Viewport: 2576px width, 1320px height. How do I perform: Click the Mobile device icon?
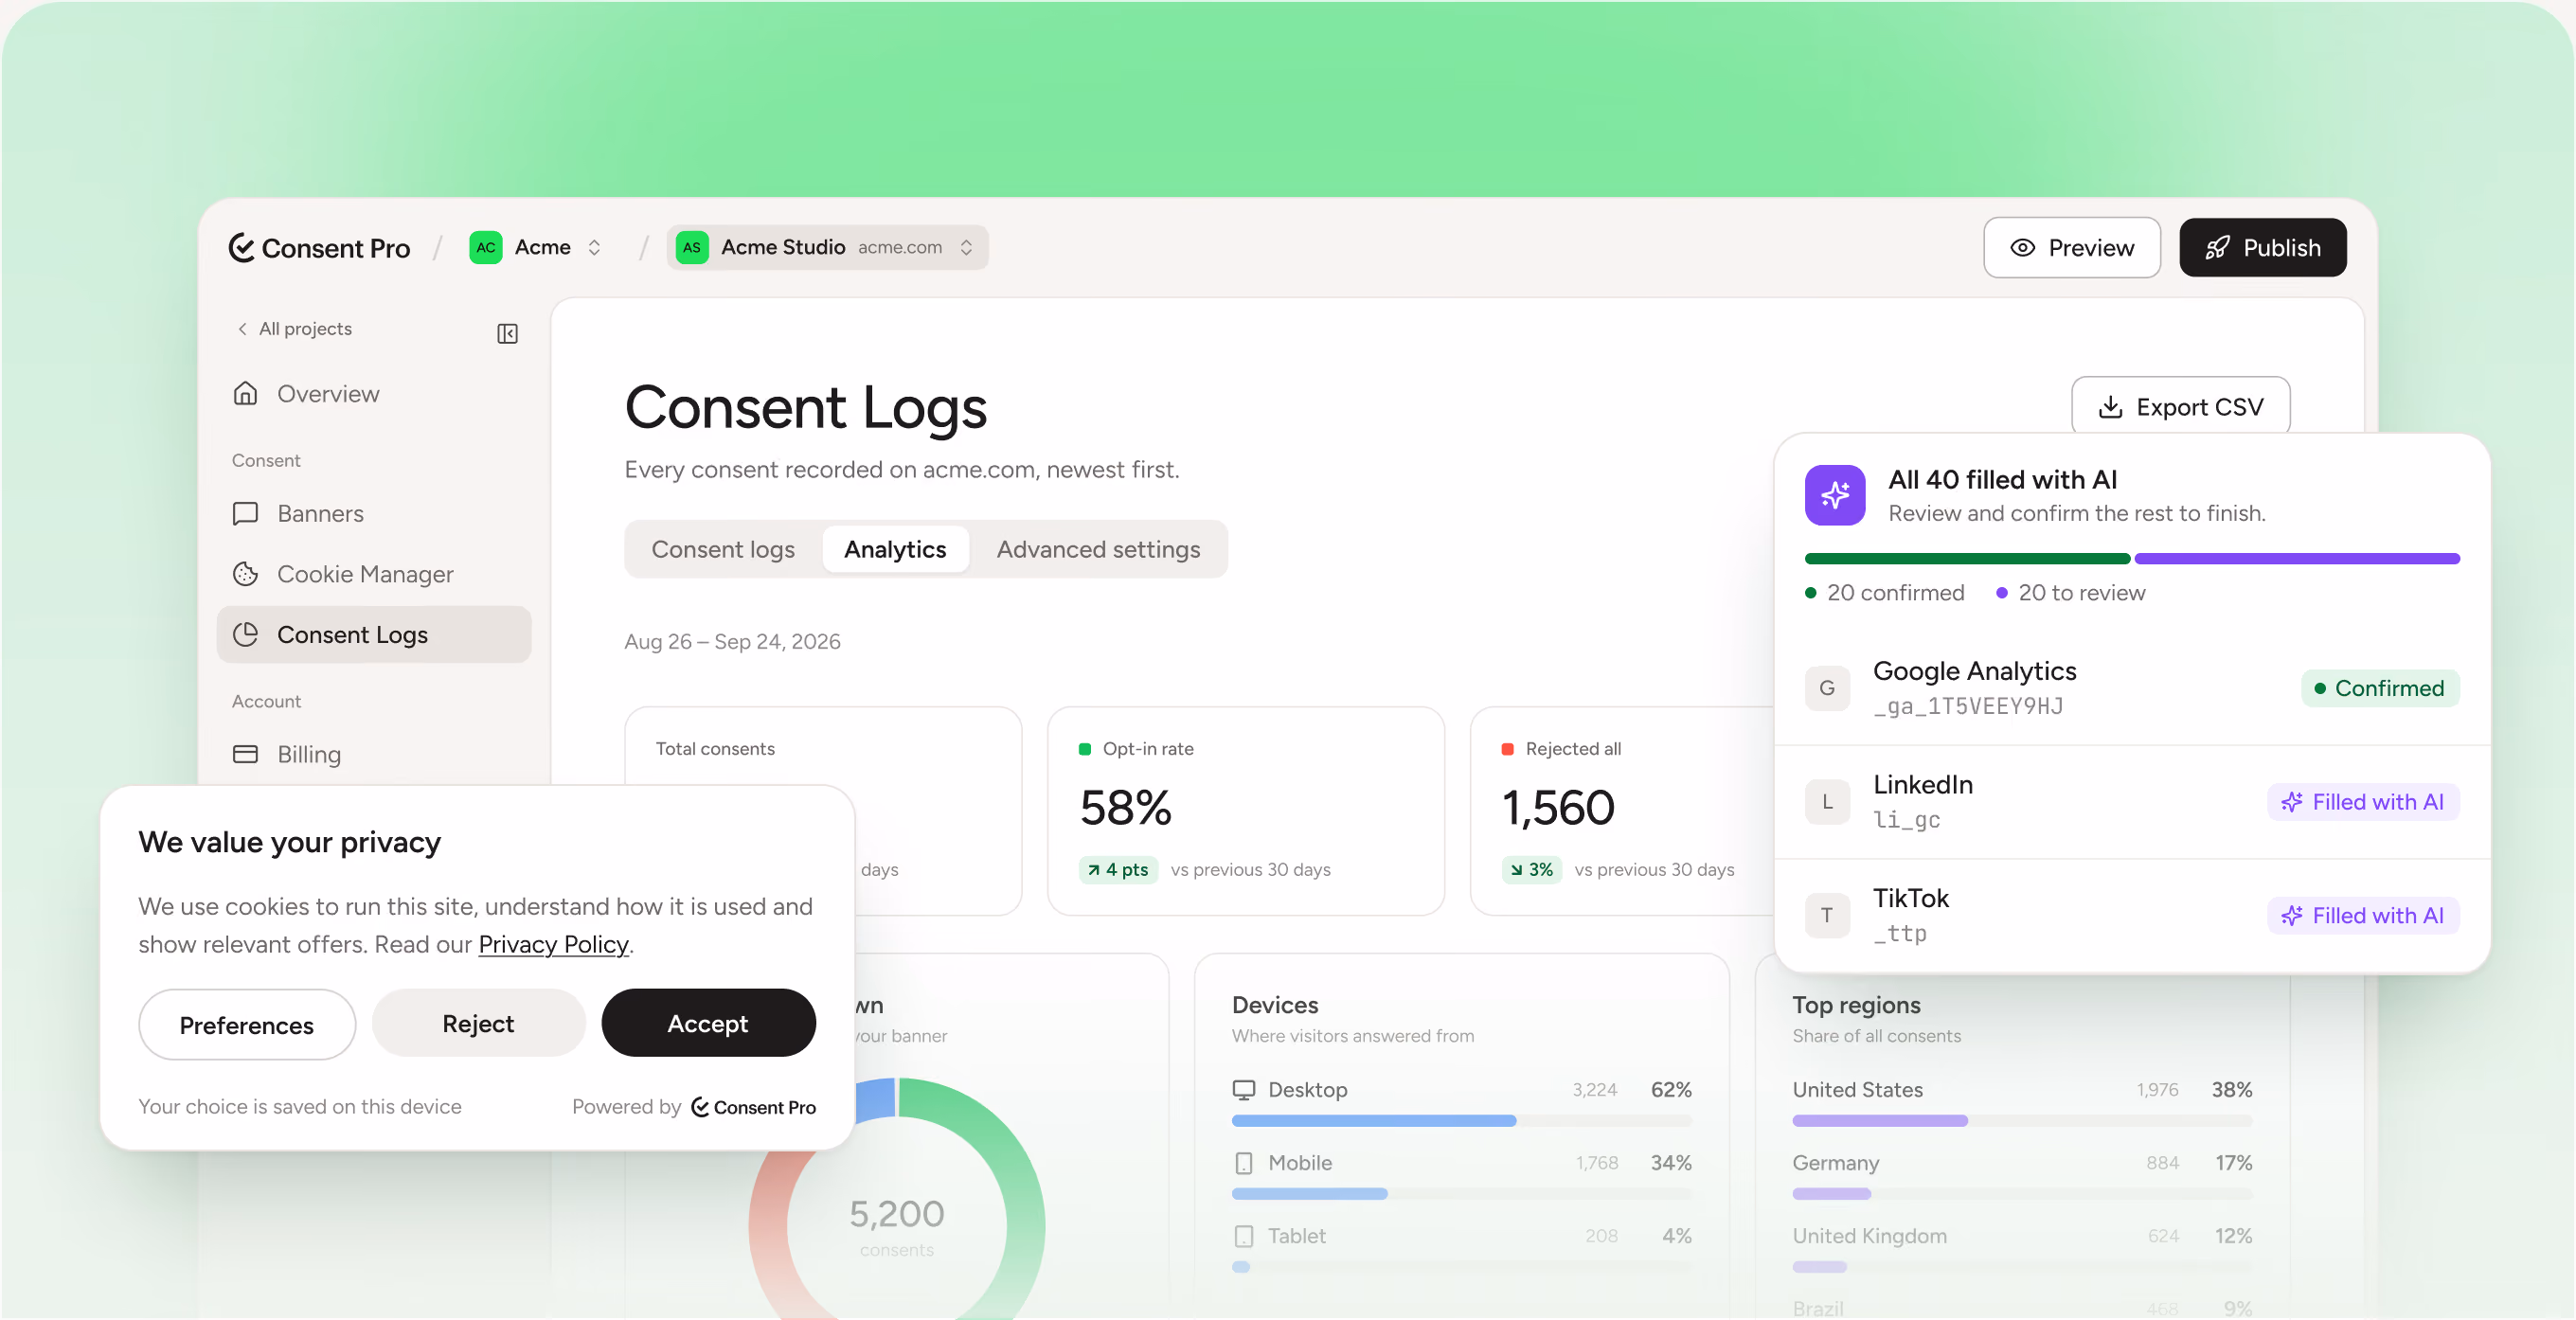point(1243,1162)
